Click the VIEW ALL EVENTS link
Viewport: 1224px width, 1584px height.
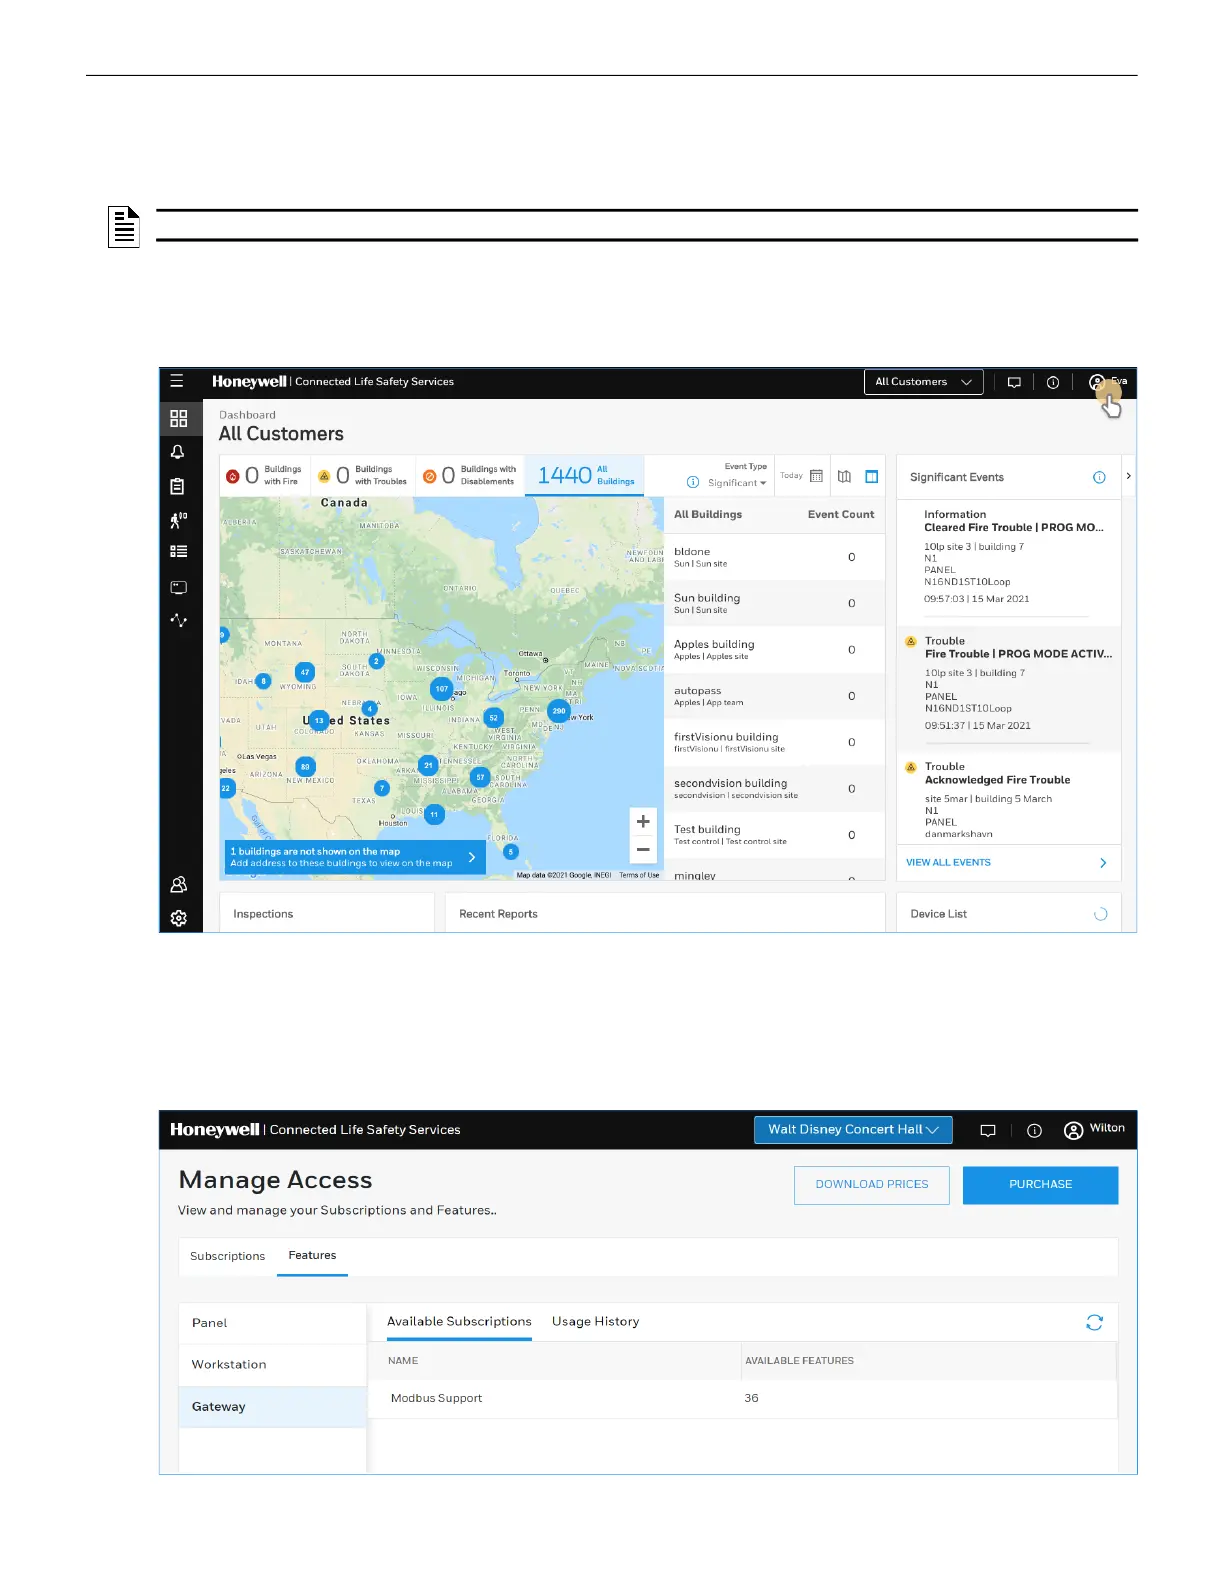948,862
